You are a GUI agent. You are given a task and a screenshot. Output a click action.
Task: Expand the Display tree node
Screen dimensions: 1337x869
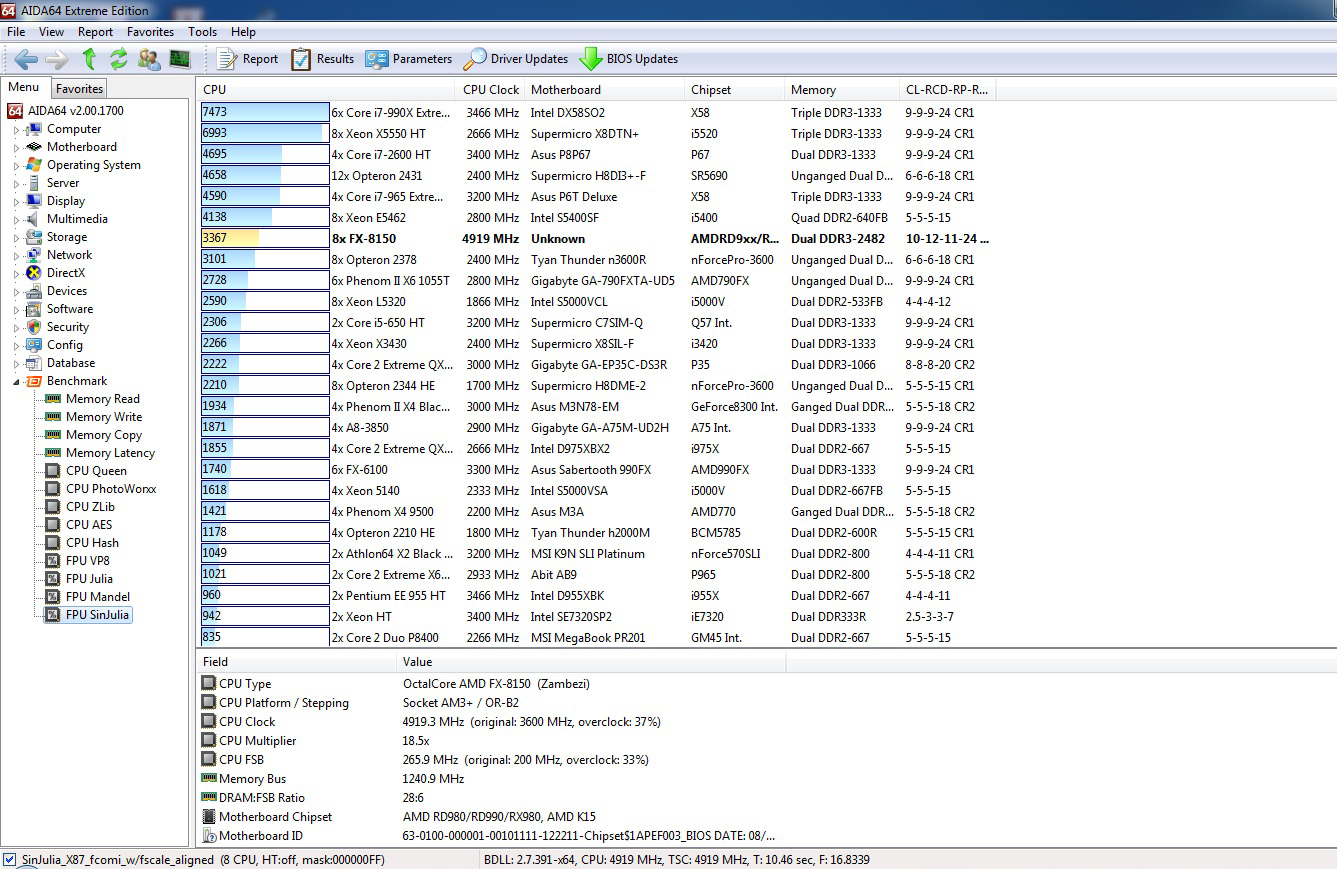point(15,201)
